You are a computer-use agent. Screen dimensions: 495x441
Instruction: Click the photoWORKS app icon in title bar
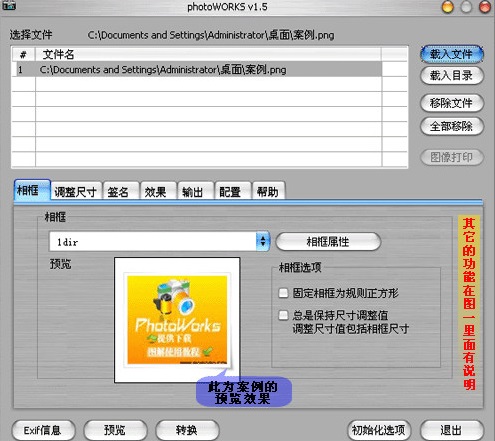pos(9,5)
